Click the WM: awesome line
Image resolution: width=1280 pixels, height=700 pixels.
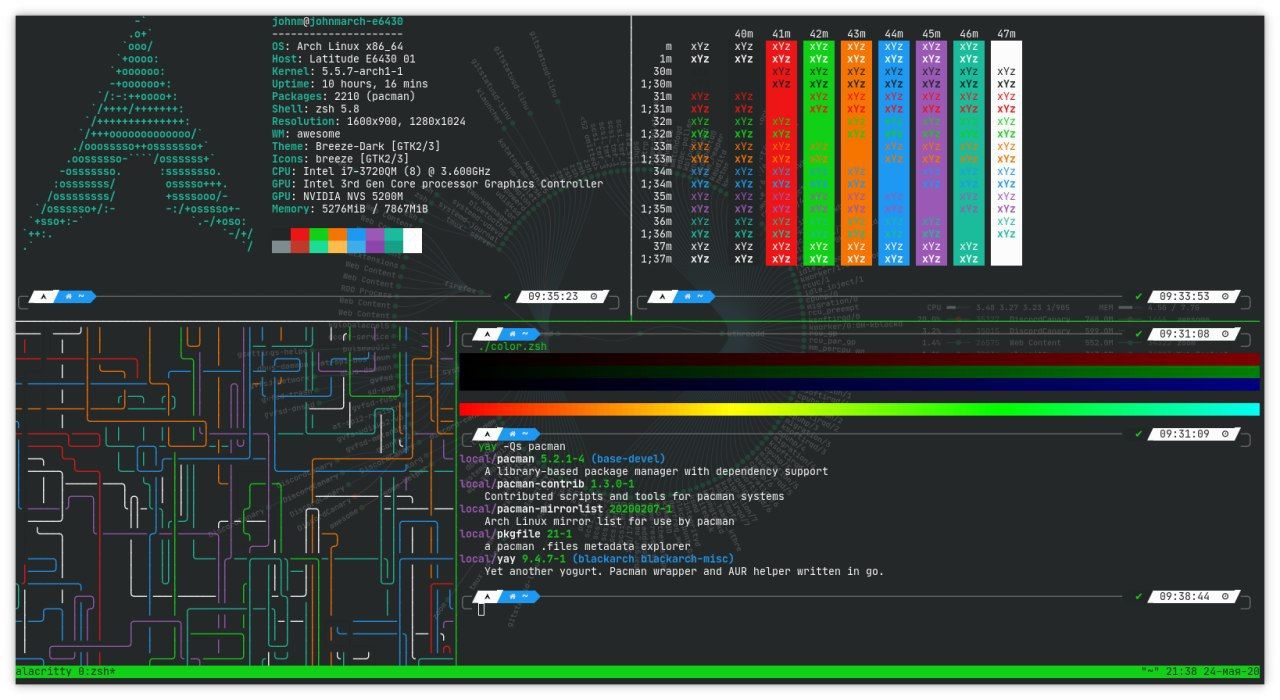(x=306, y=134)
